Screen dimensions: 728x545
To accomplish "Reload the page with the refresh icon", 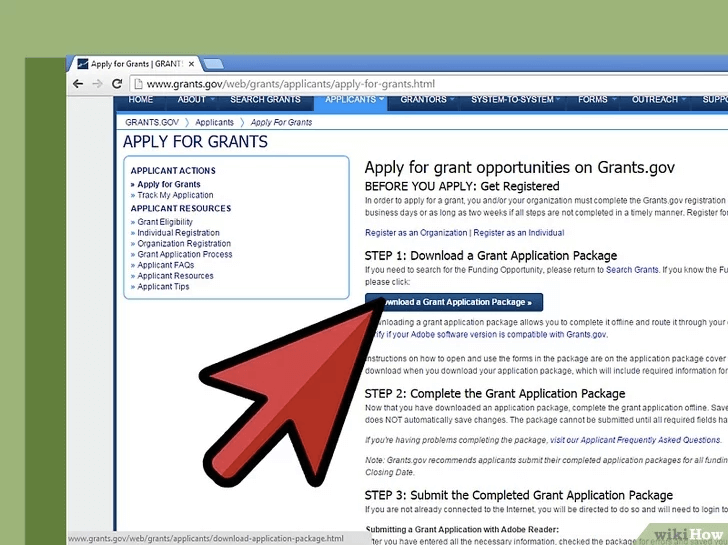I will (x=117, y=85).
